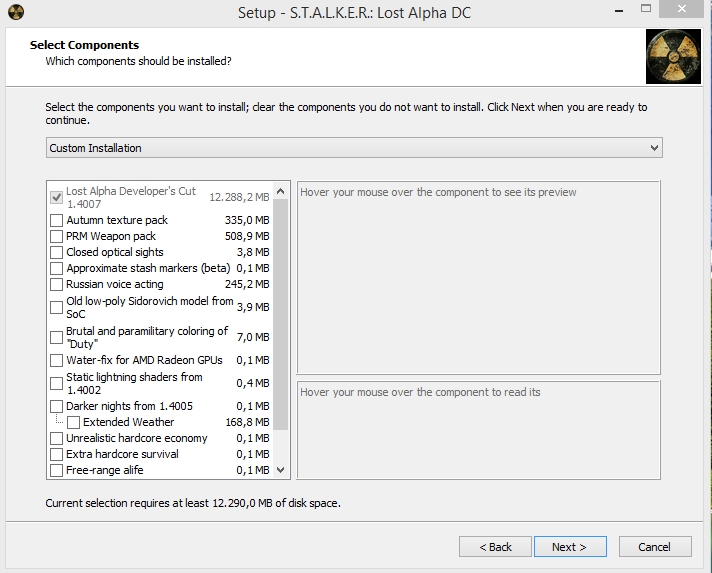This screenshot has height=573, width=712.
Task: Check Water-fix for AMD Radeon GPUs
Action: point(56,360)
